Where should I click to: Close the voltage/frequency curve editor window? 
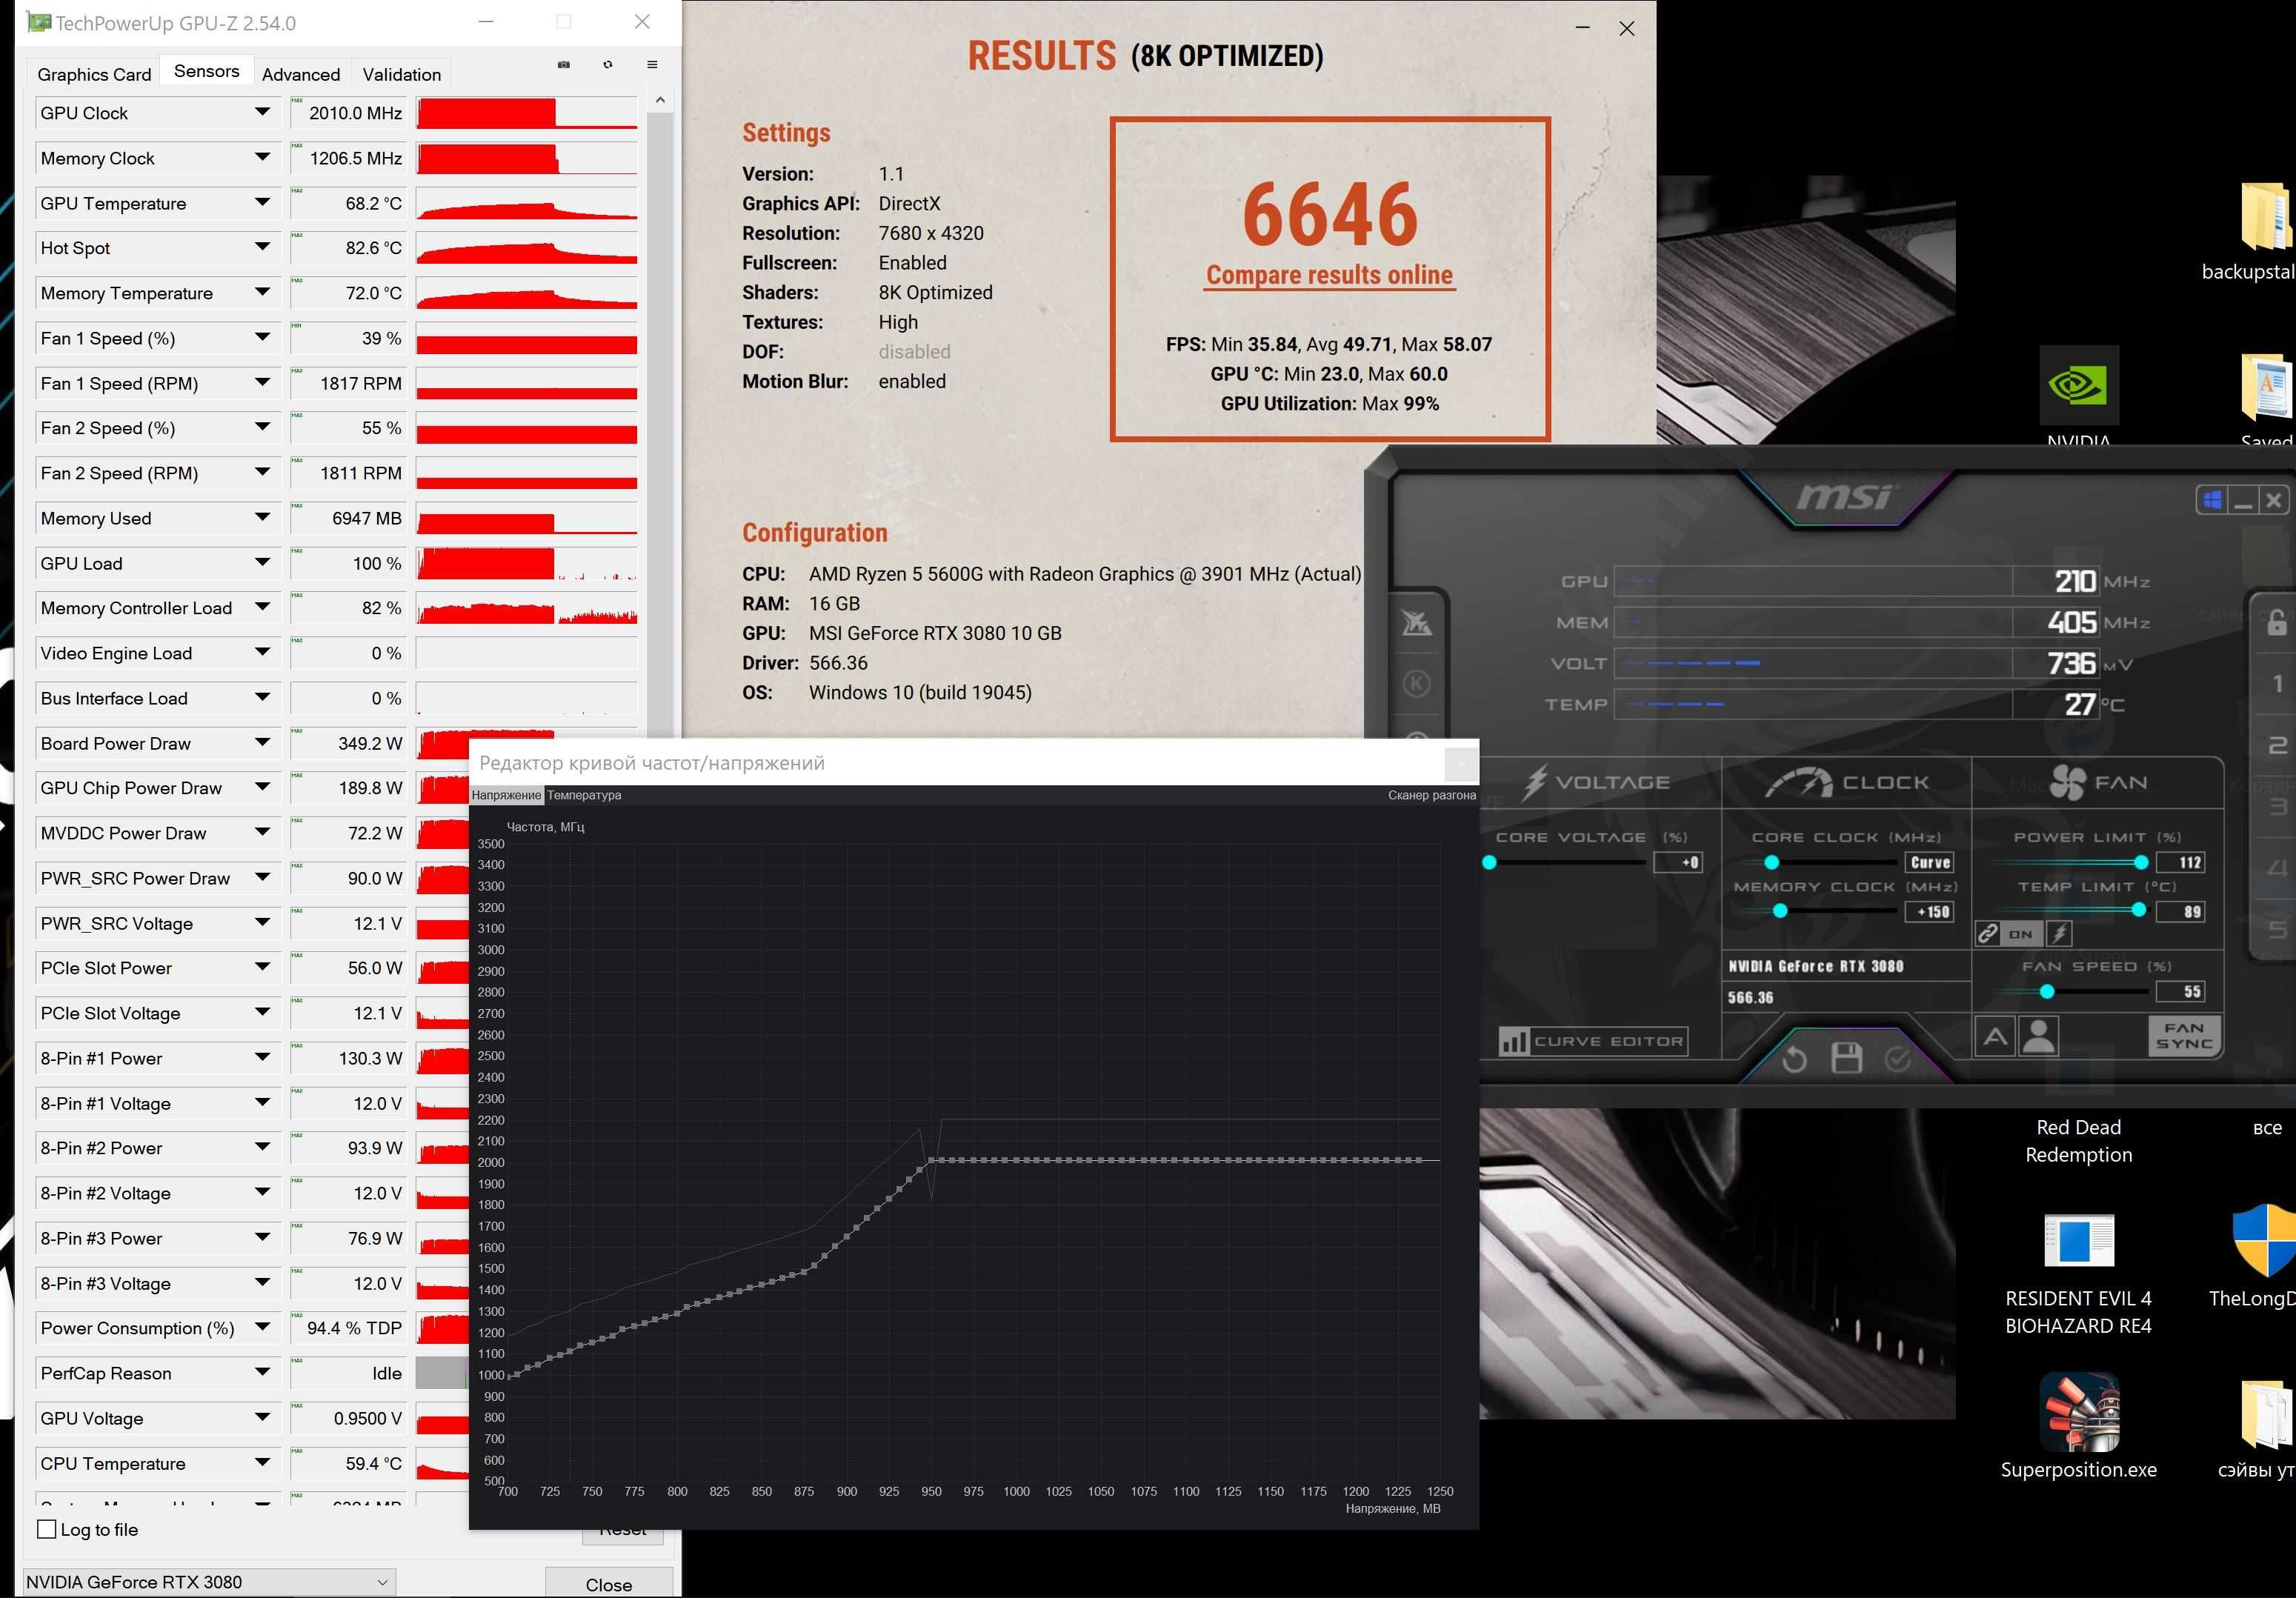pos(1460,764)
